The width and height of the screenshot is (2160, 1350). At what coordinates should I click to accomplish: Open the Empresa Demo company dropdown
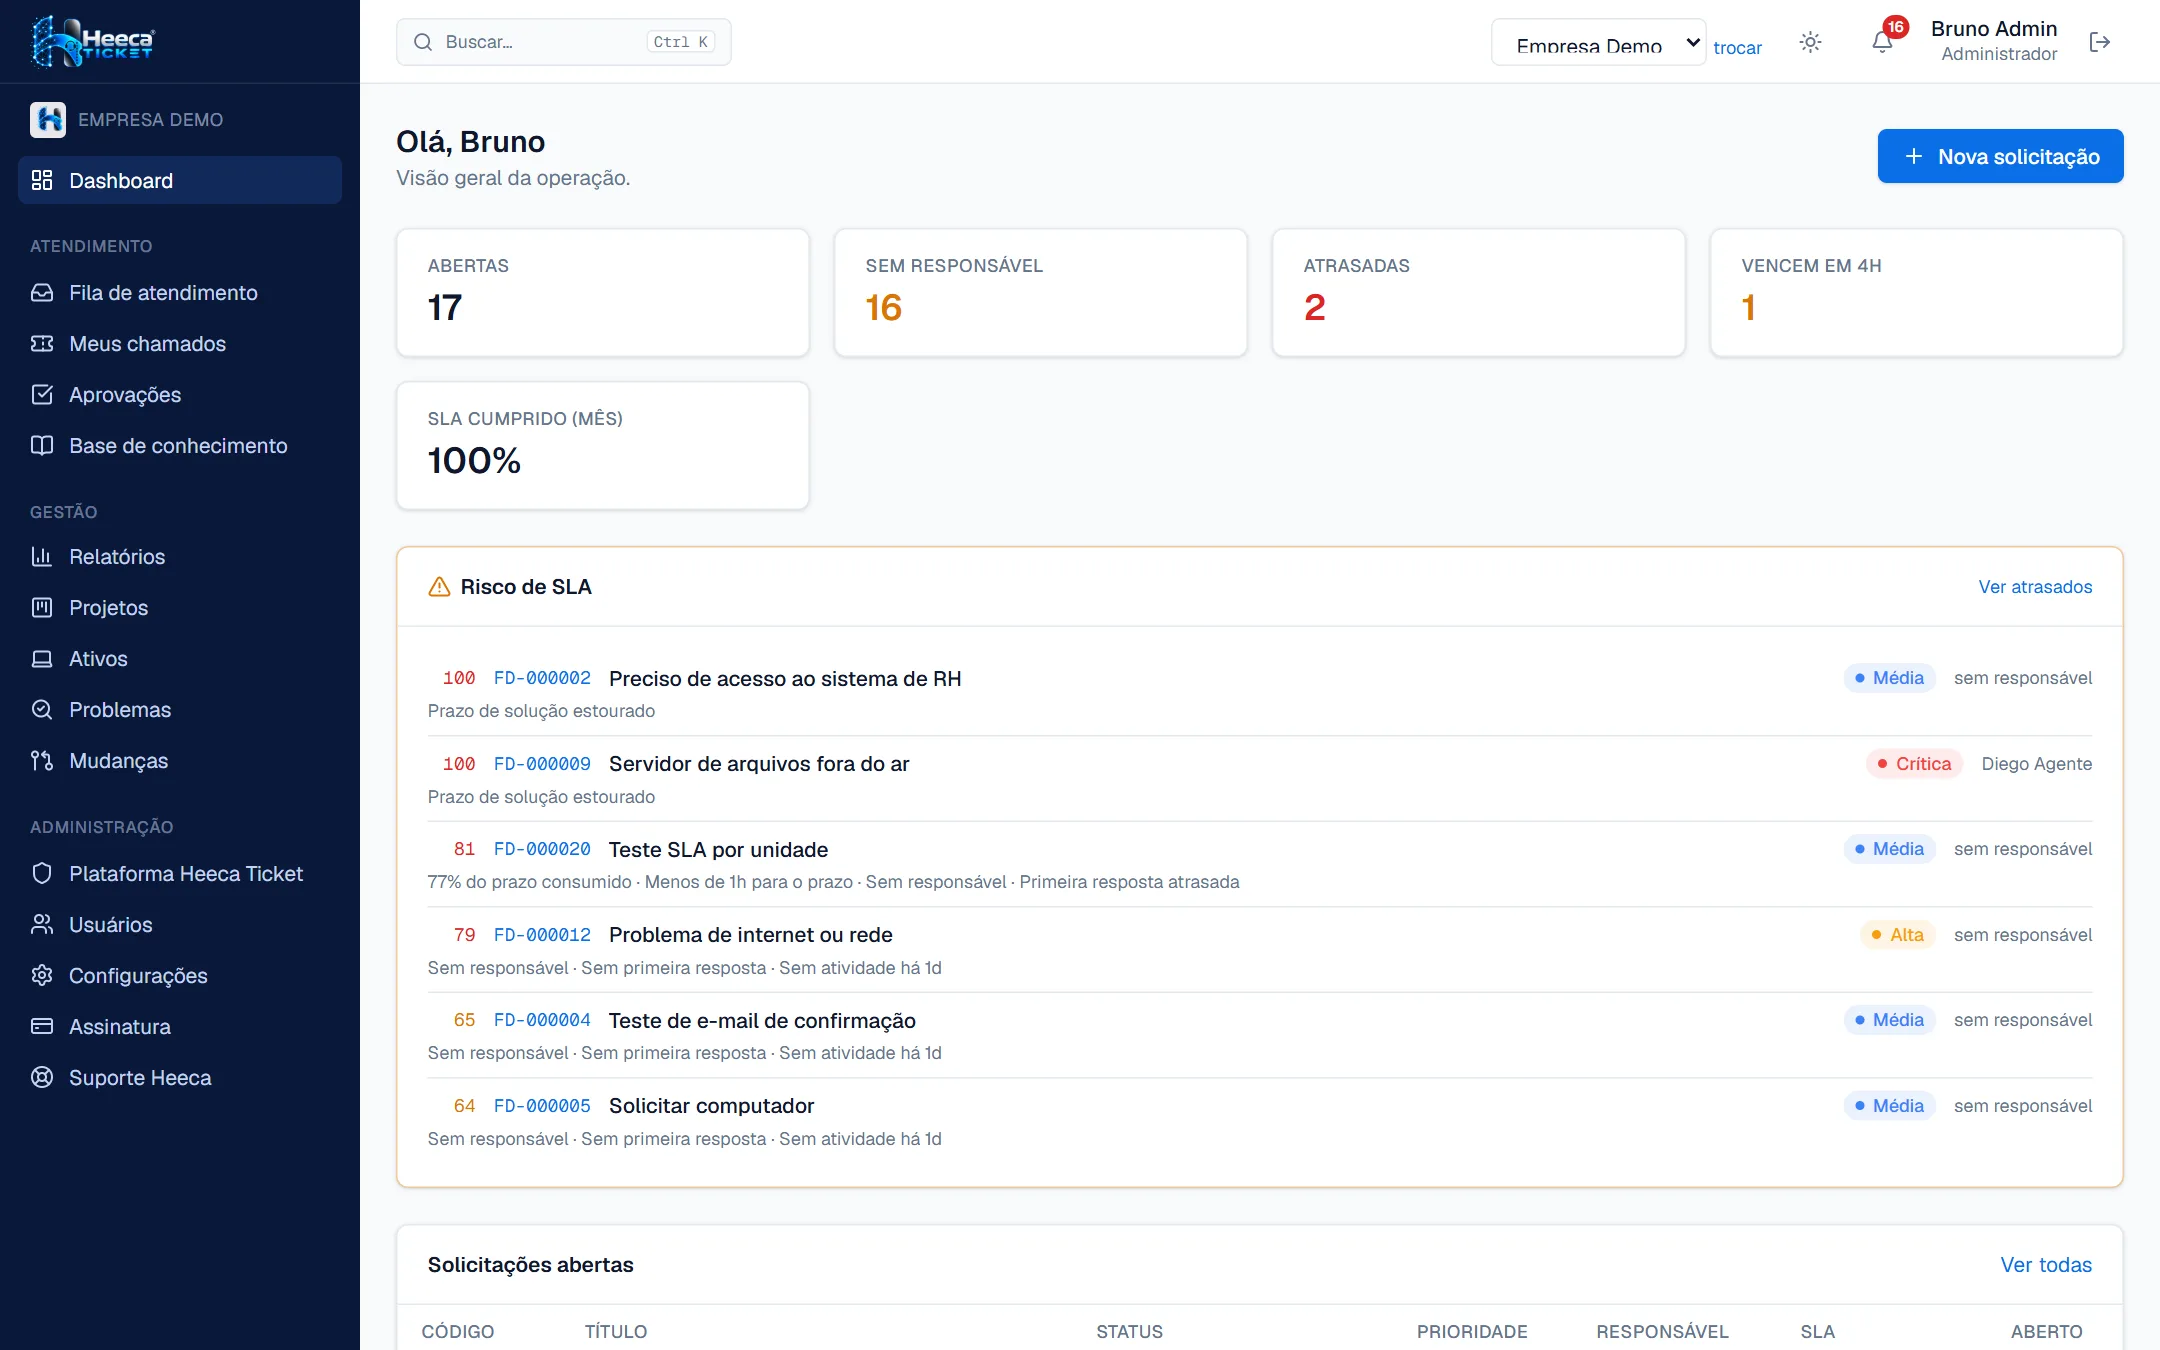(1599, 42)
